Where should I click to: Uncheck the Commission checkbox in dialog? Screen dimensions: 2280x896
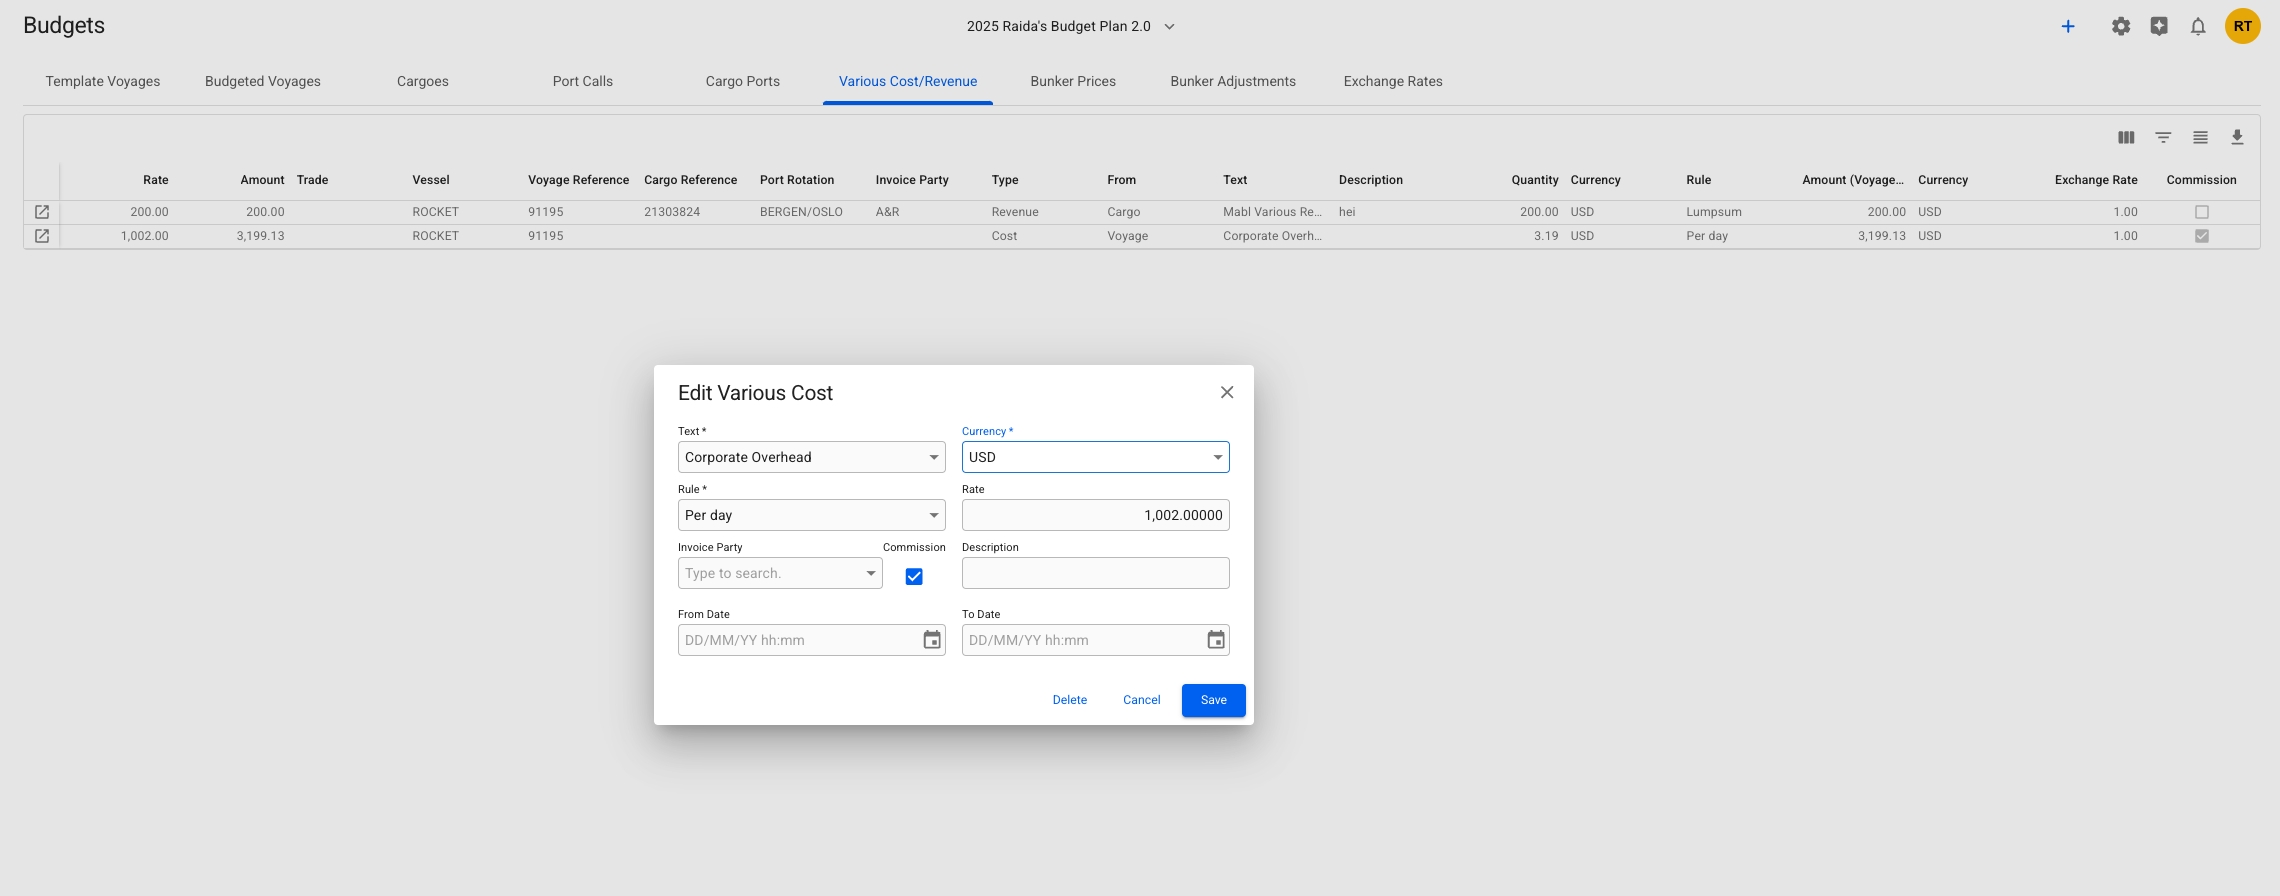[914, 576]
